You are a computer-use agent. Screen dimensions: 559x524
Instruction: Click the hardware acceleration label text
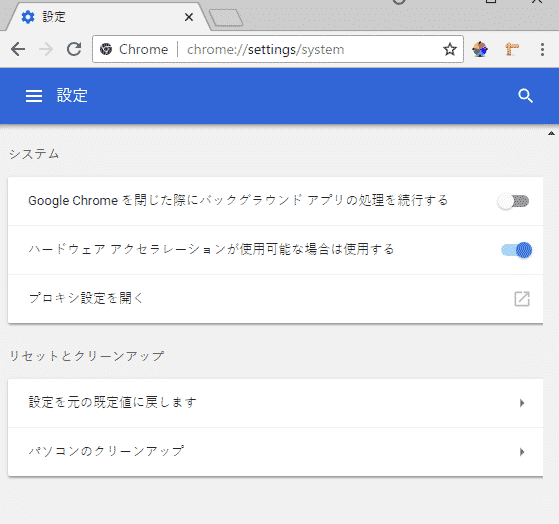coord(211,249)
